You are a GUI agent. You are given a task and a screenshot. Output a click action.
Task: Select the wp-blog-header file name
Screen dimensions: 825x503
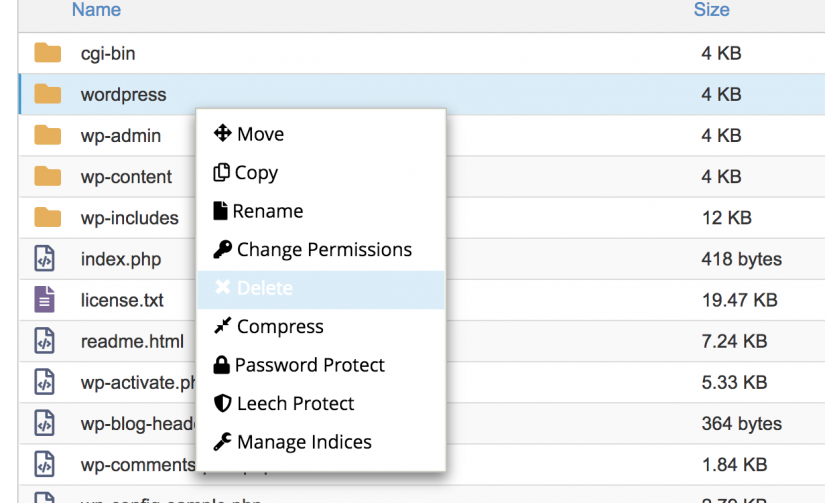(138, 424)
